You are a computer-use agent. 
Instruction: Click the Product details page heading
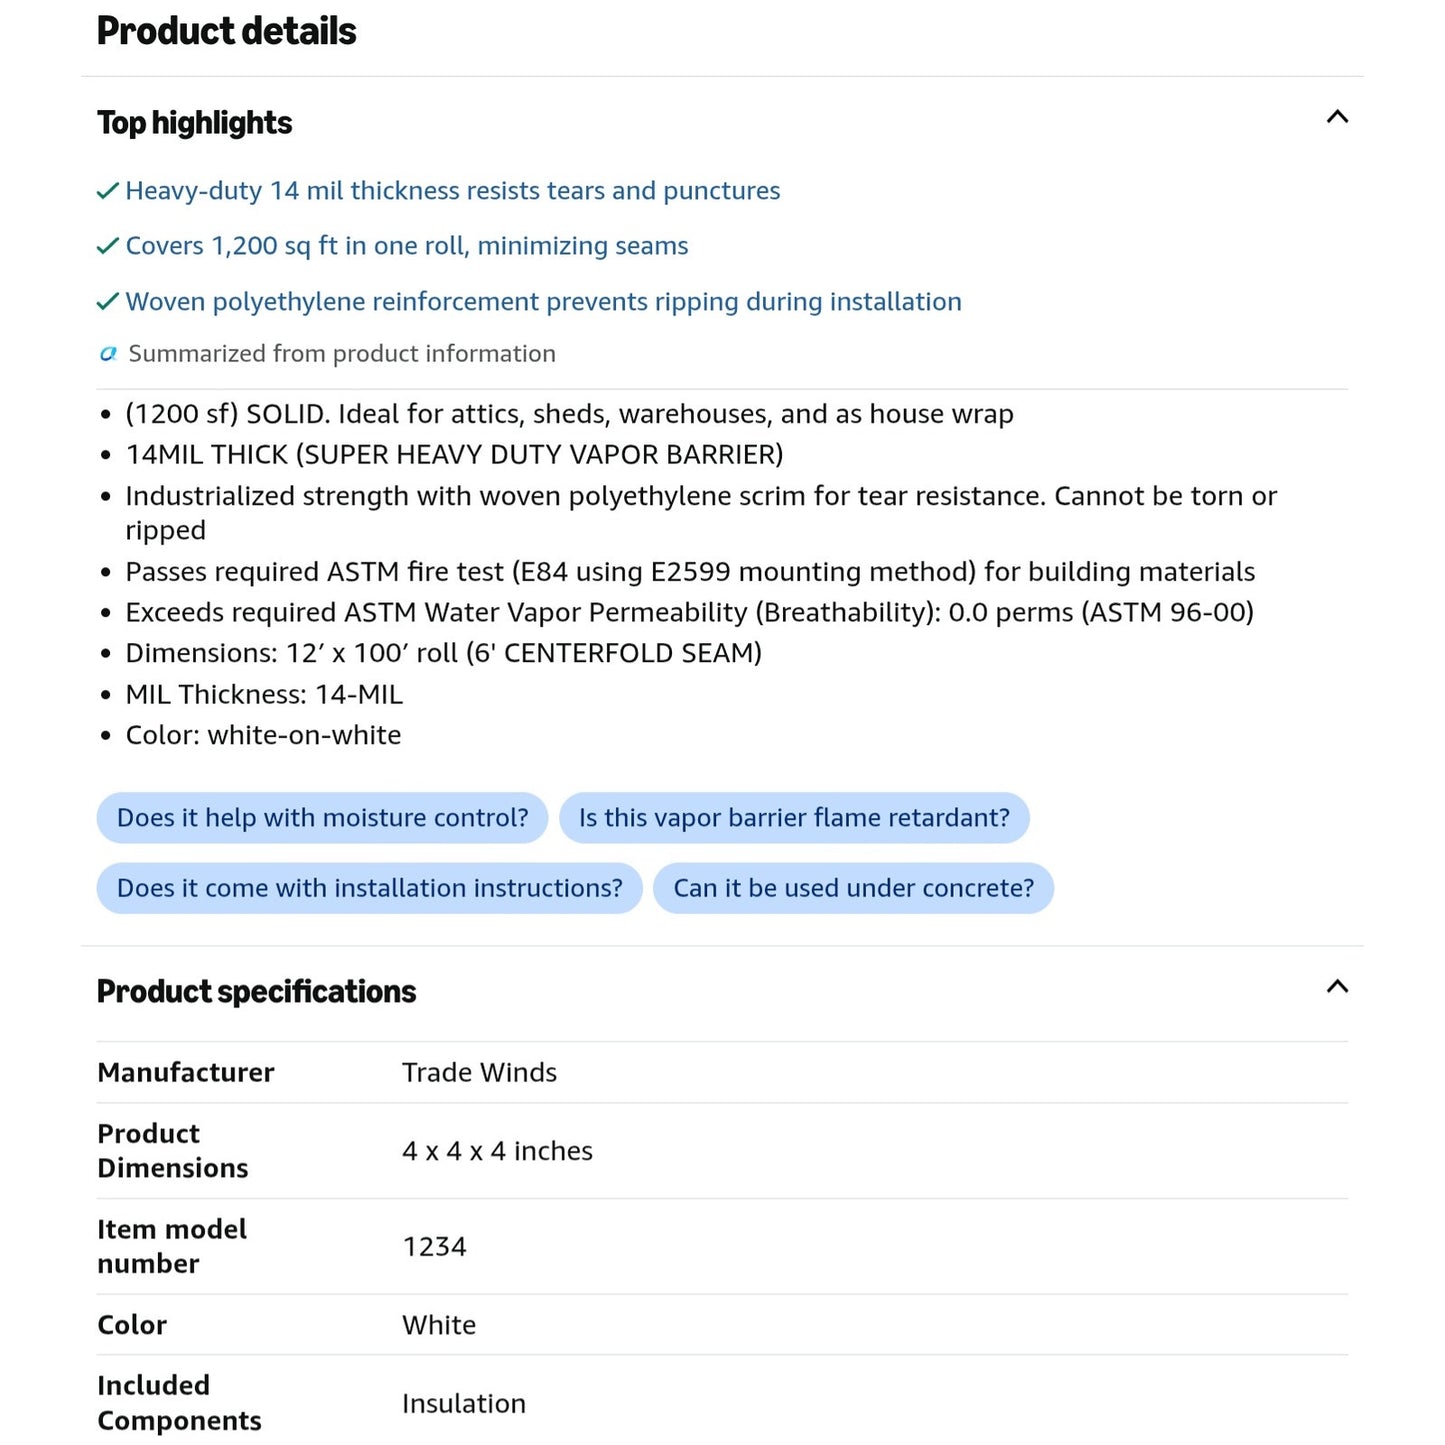click(226, 31)
